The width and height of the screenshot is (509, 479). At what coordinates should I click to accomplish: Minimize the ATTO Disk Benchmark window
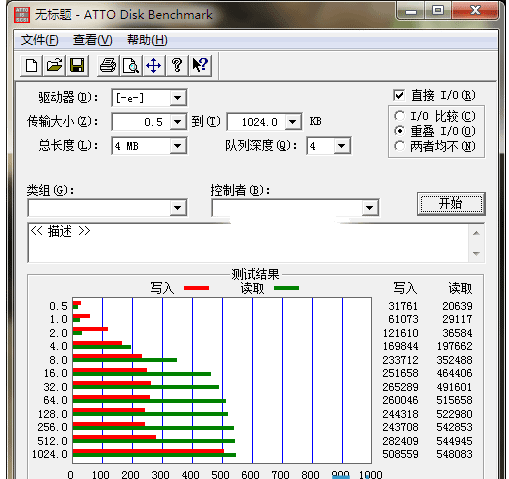pyautogui.click(x=411, y=10)
